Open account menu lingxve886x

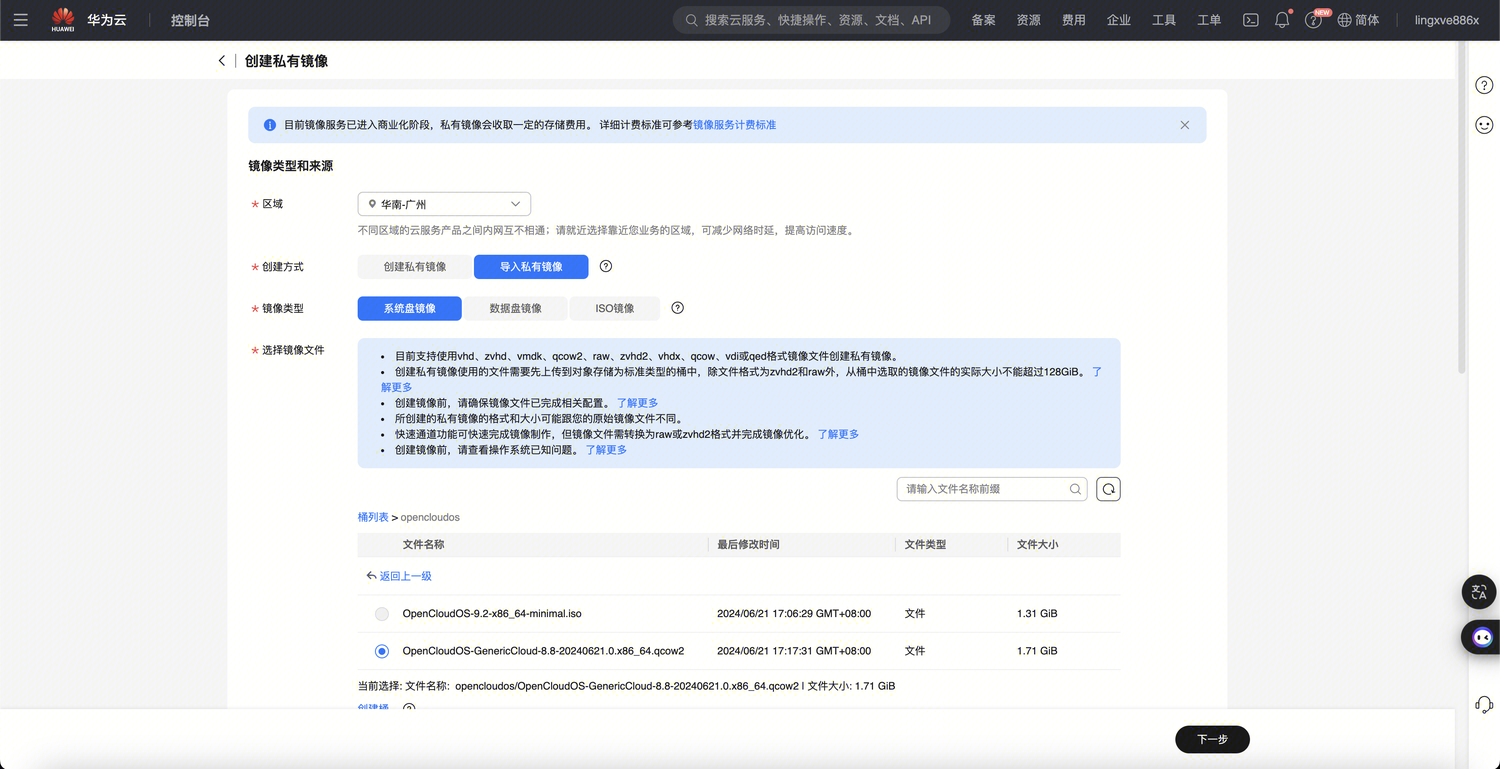[1446, 20]
